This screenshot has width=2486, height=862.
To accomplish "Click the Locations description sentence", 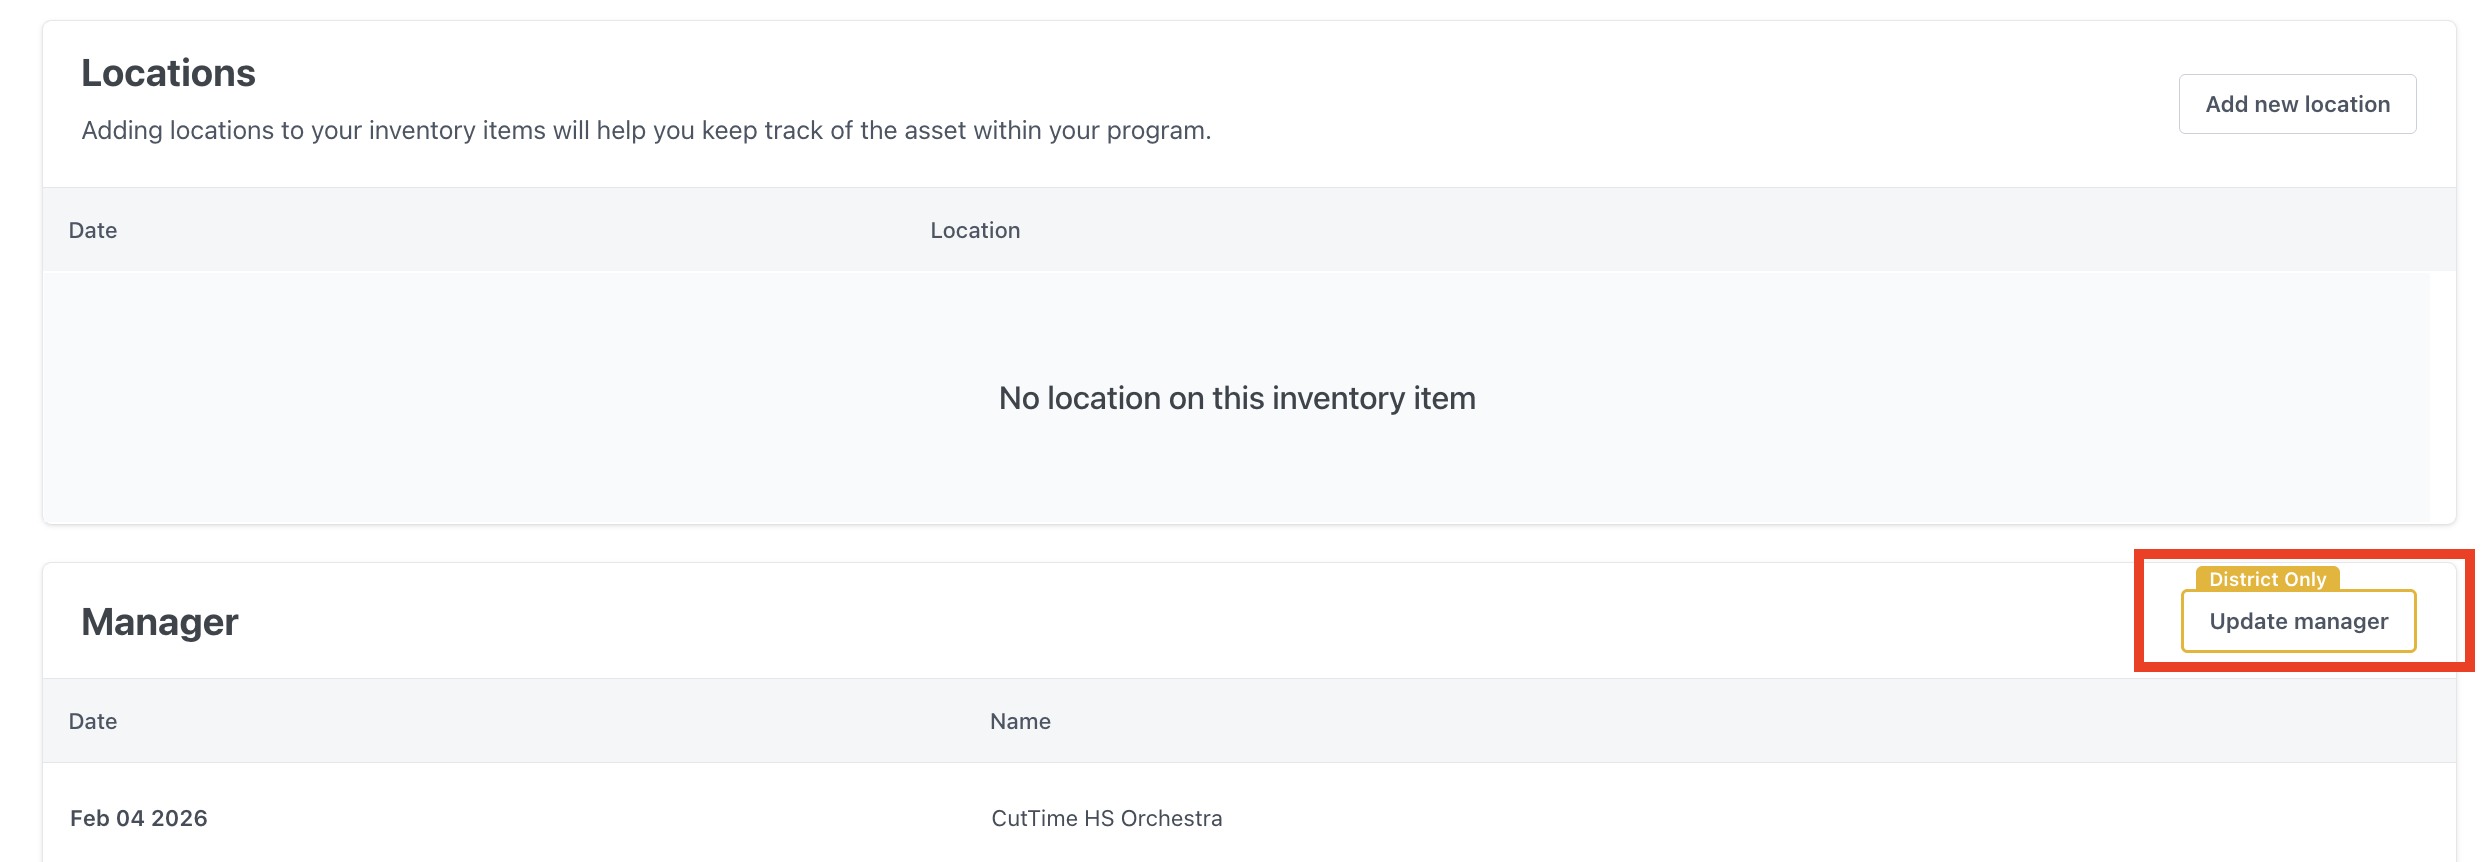I will tap(646, 130).
